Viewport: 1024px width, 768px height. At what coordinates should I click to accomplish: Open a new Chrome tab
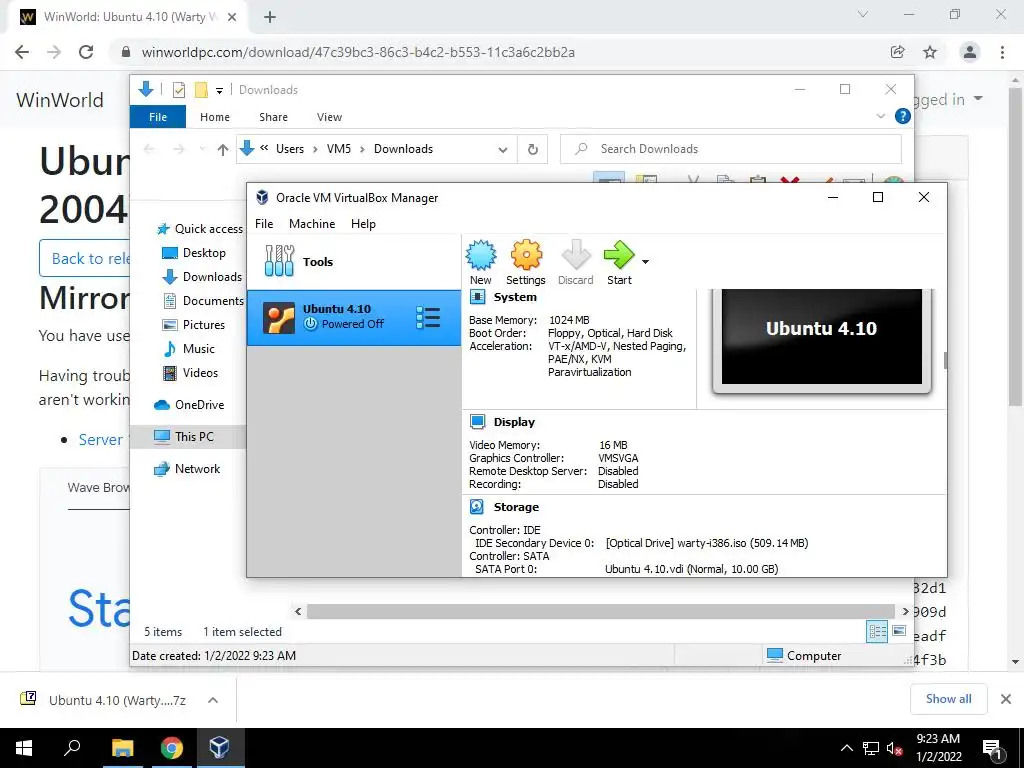pos(270,17)
